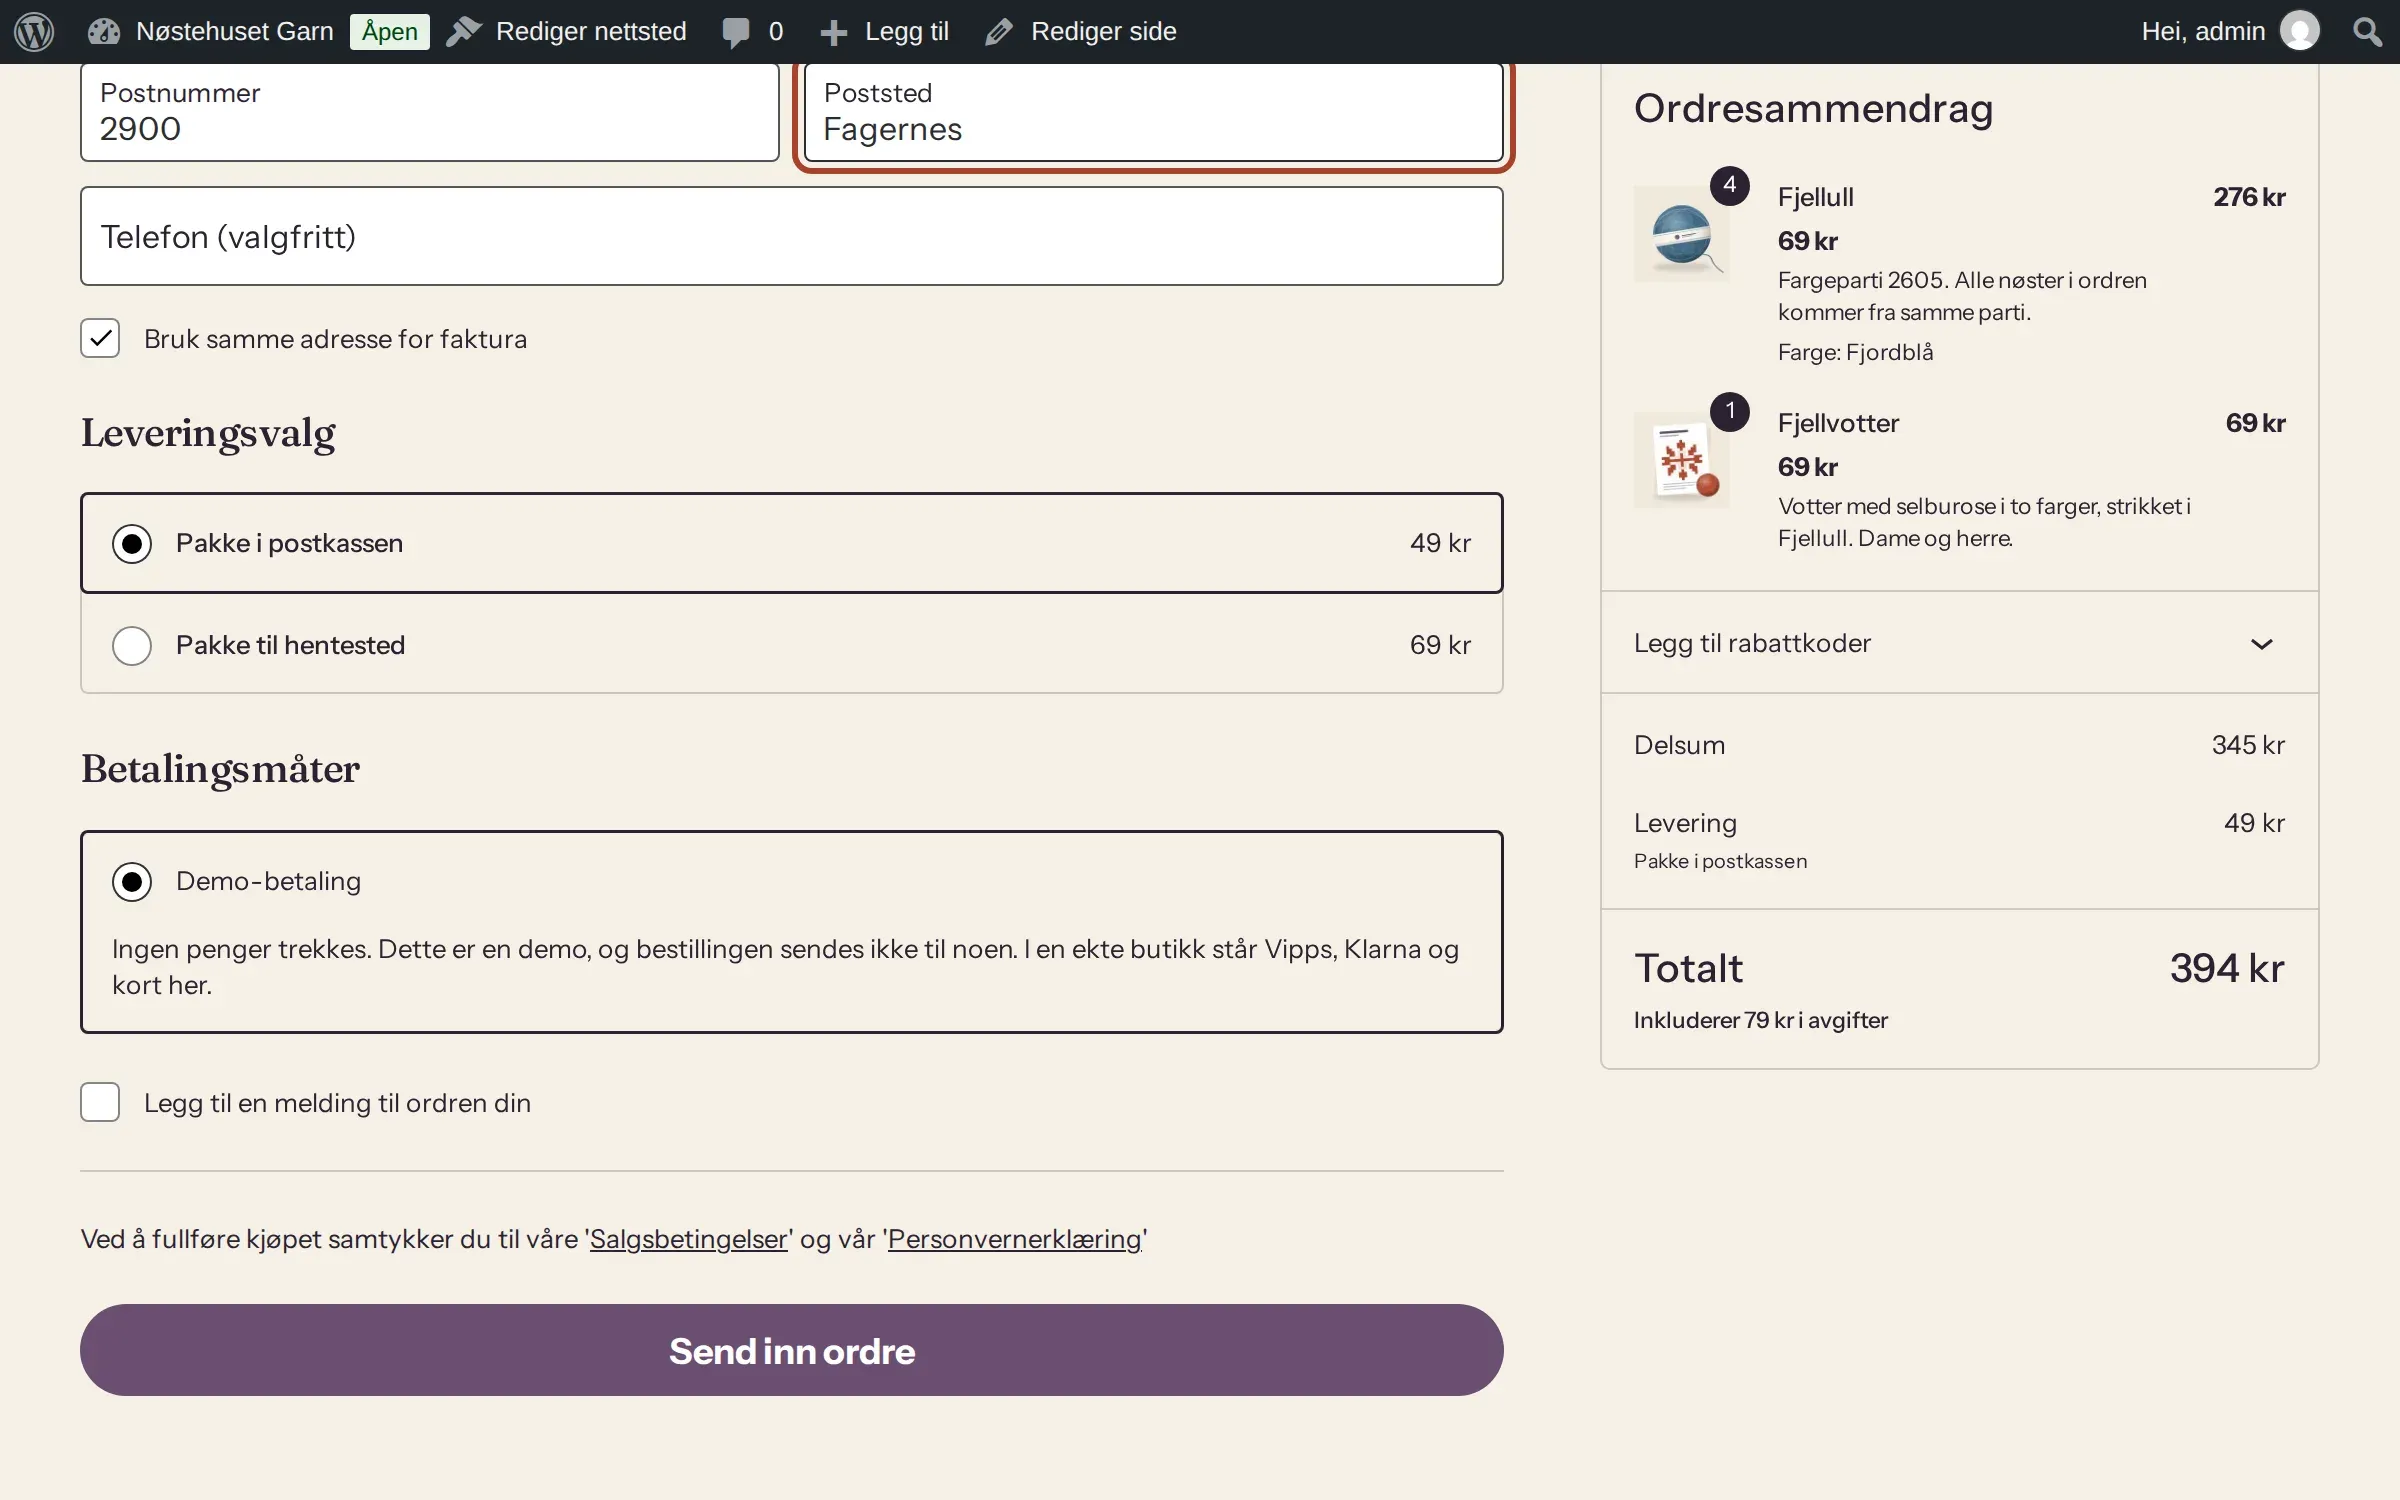The width and height of the screenshot is (2400, 1500).
Task: Open the Nøstehuset Garn site menu
Action: (234, 32)
